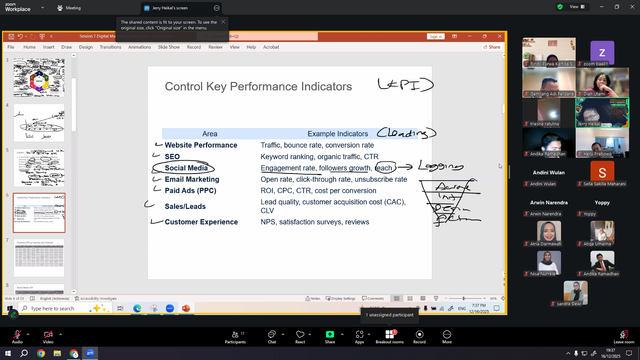Screen dimensions: 640x360
Task: Open PowerPoint File menu
Action: click(x=11, y=47)
